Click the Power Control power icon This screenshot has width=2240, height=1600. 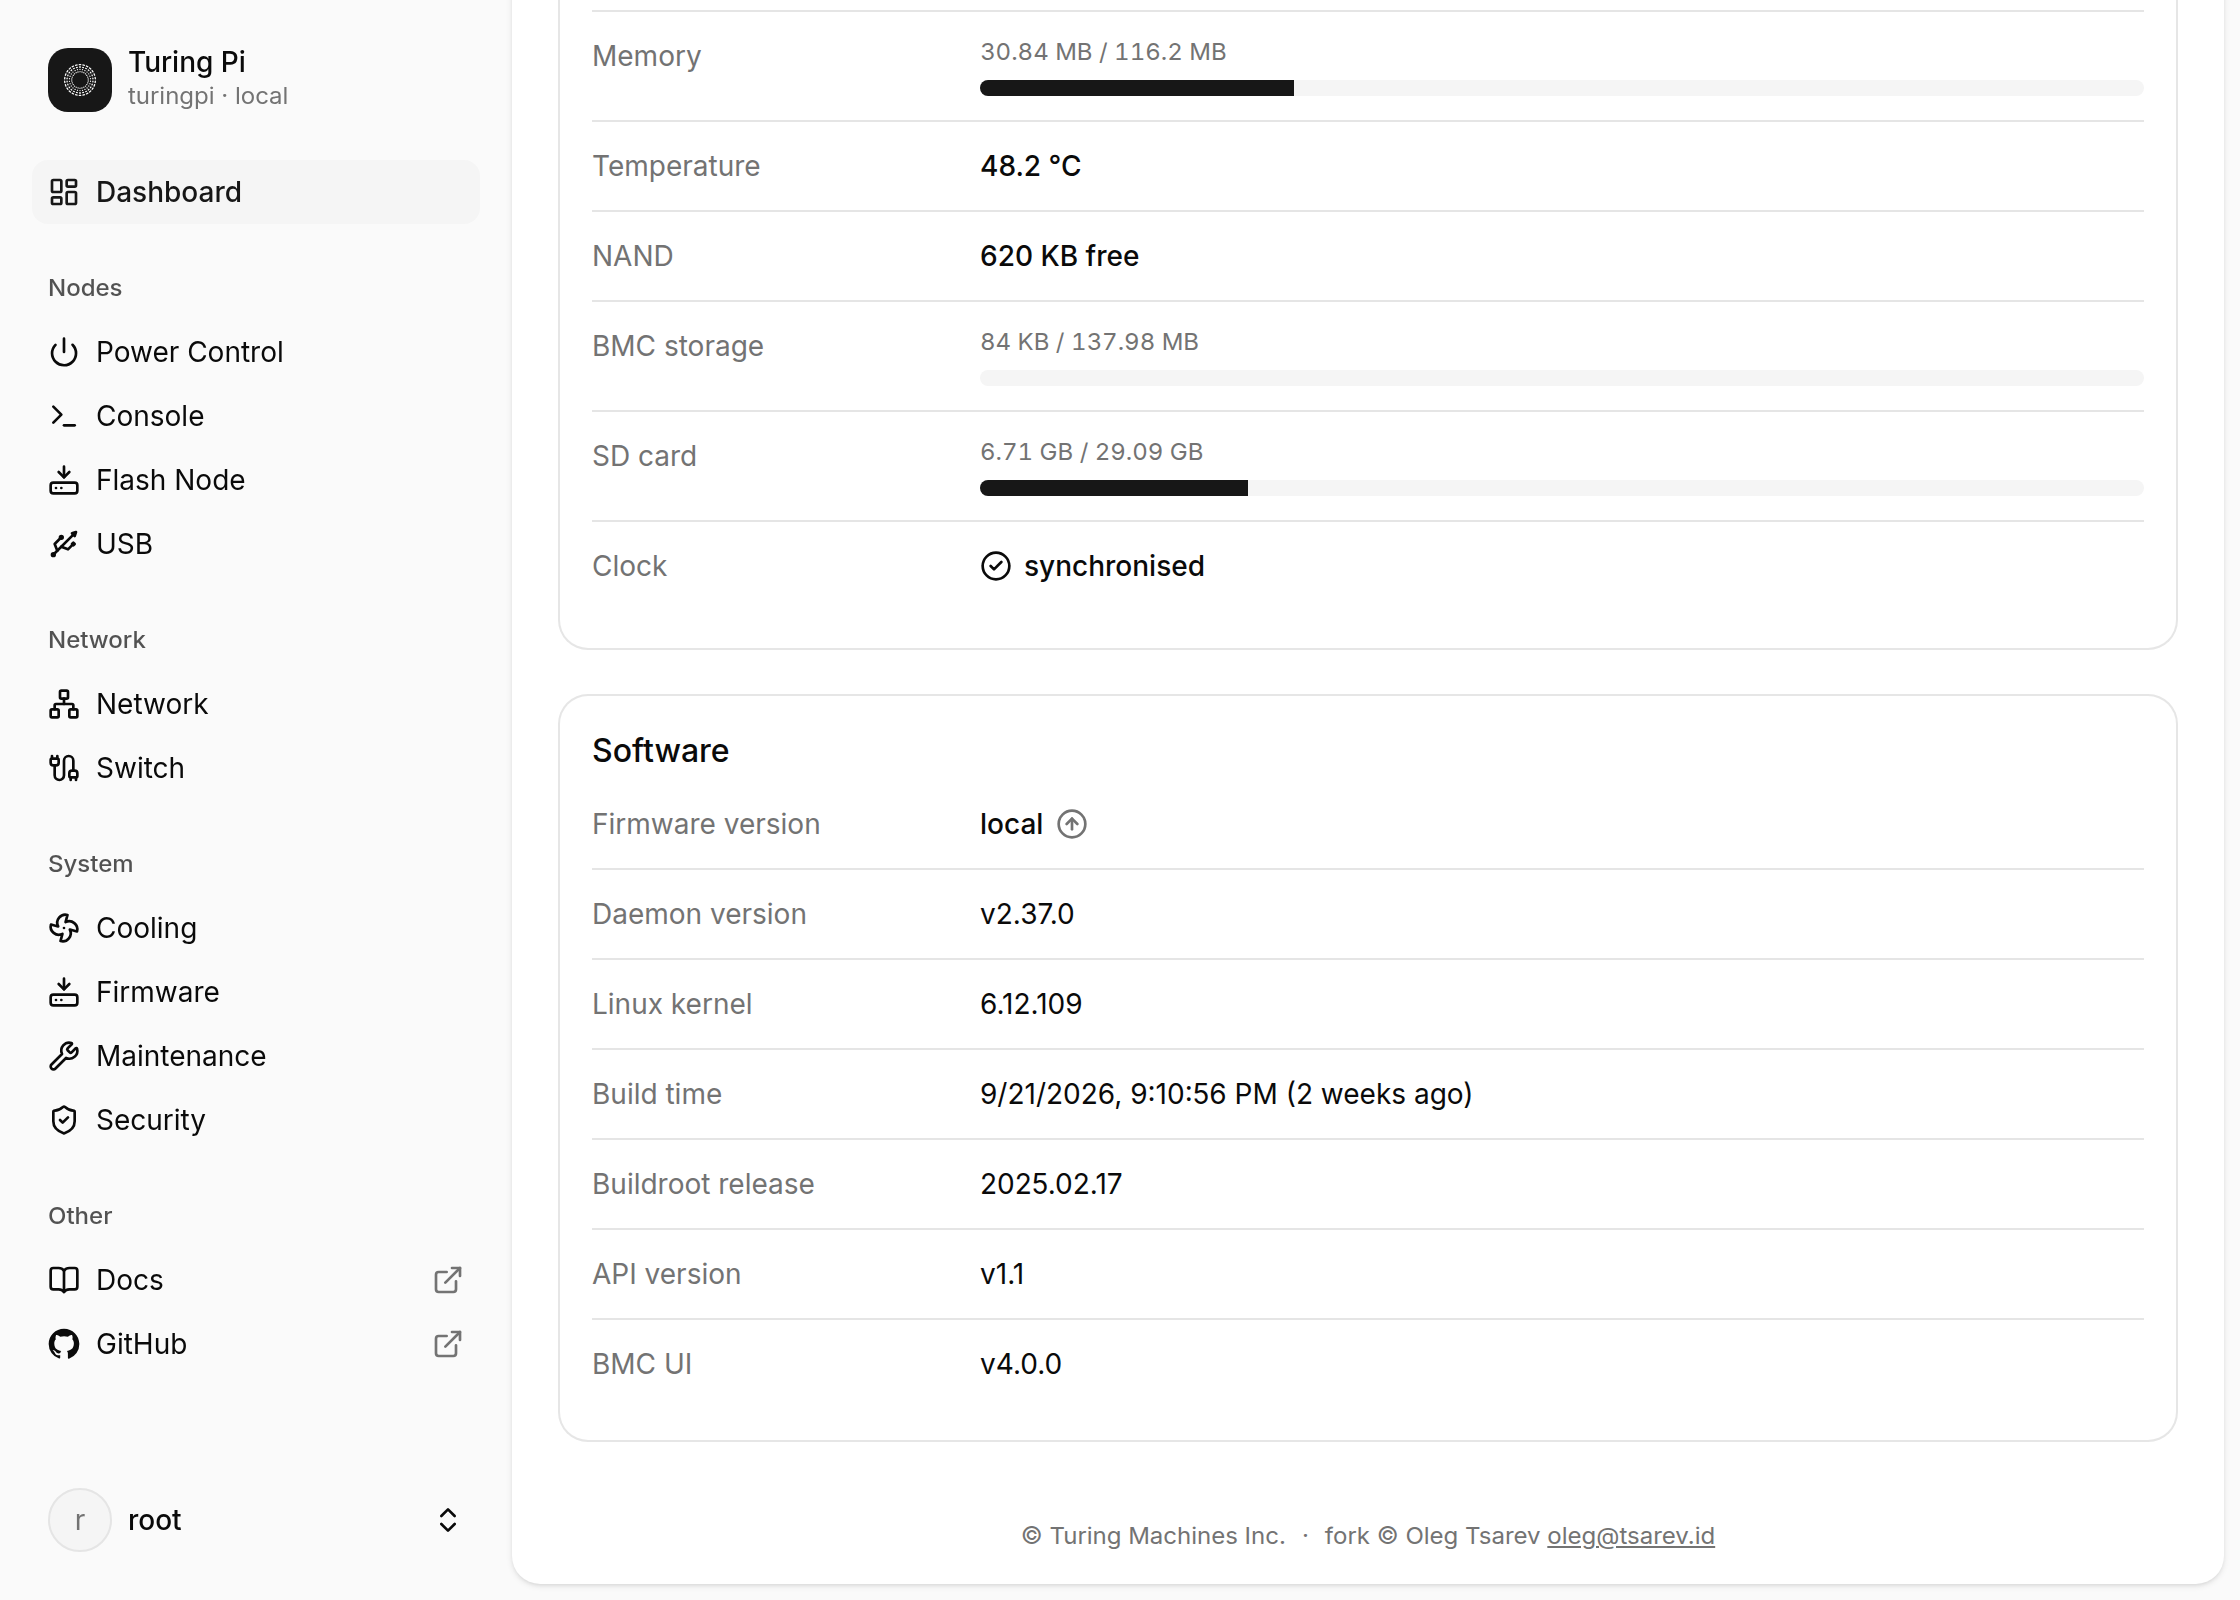(64, 352)
